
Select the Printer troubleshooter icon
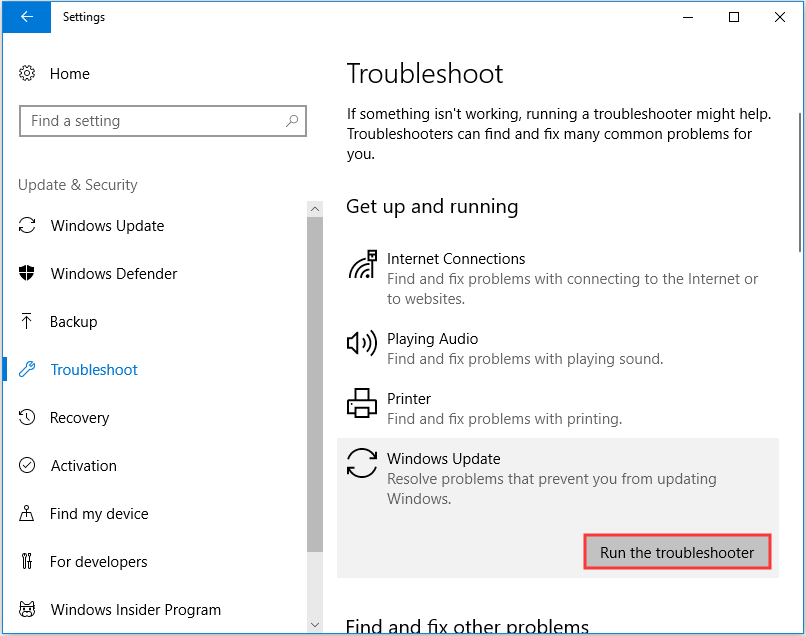[x=361, y=403]
